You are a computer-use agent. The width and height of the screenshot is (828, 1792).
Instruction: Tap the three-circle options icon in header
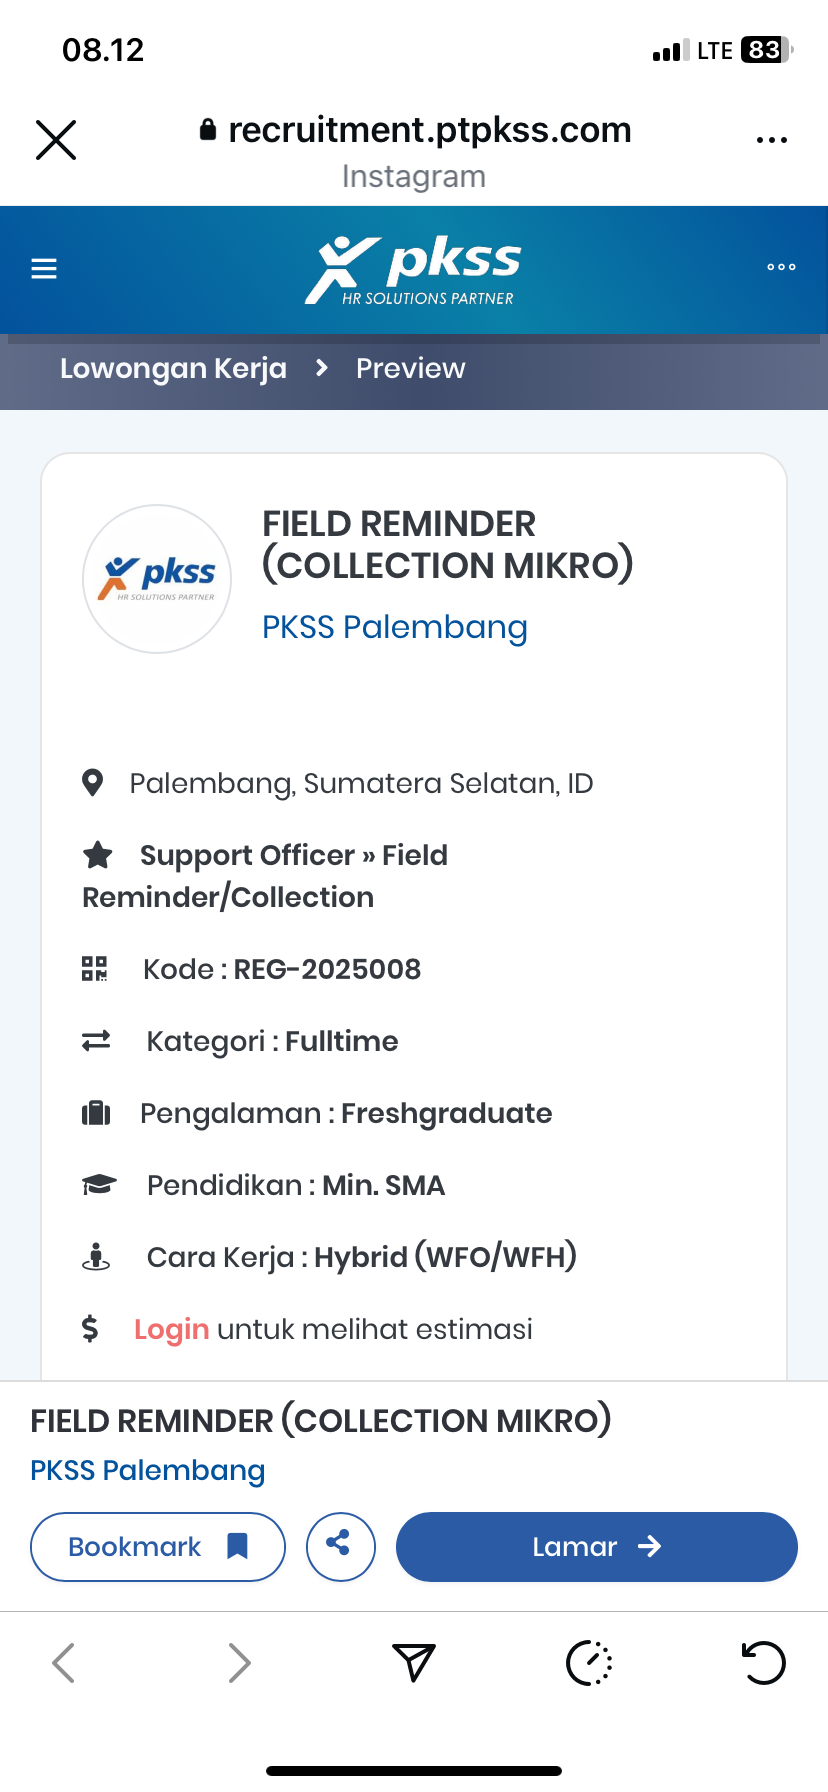781,267
